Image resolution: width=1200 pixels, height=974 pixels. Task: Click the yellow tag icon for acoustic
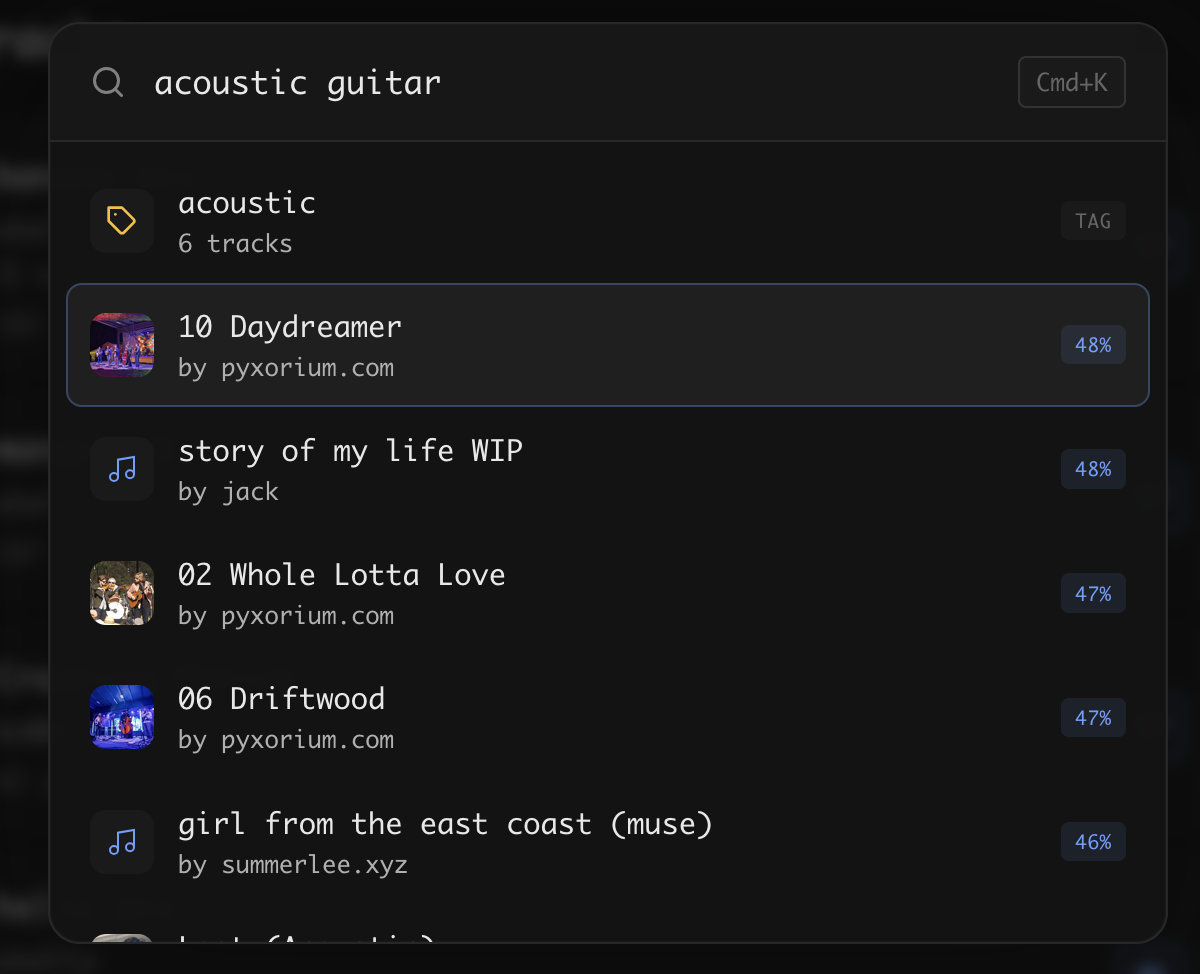(x=122, y=221)
